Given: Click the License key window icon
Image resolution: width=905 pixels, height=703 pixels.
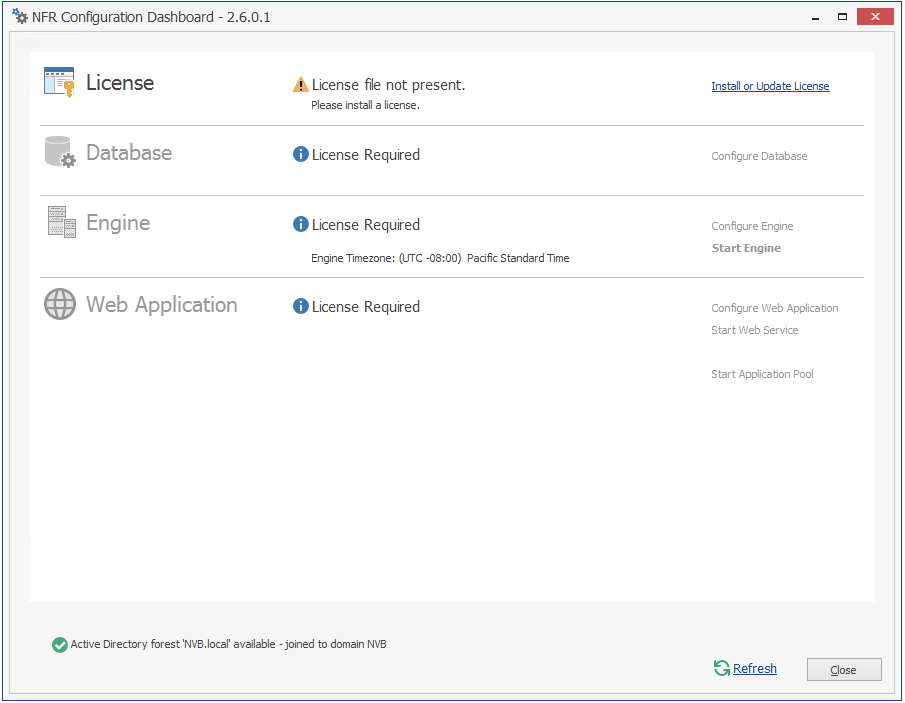Looking at the screenshot, I should point(59,82).
